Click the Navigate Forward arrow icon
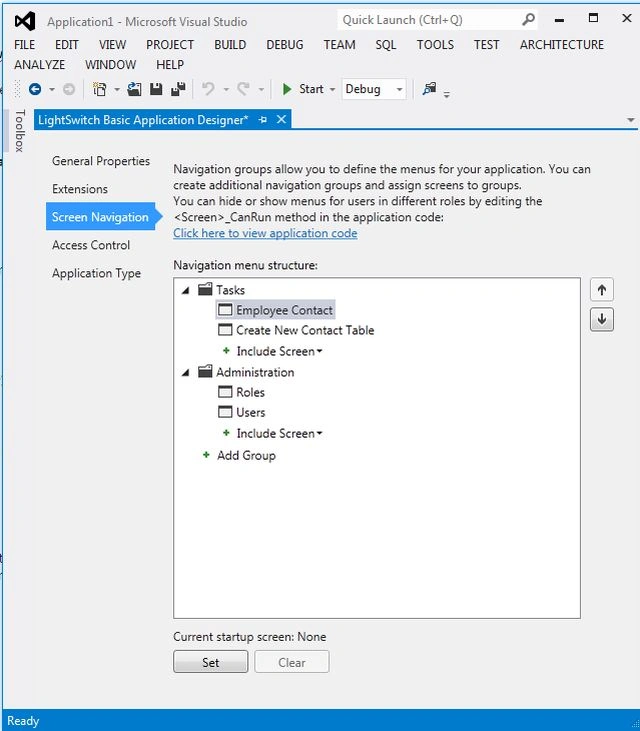The height and width of the screenshot is (731, 640). pos(69,89)
